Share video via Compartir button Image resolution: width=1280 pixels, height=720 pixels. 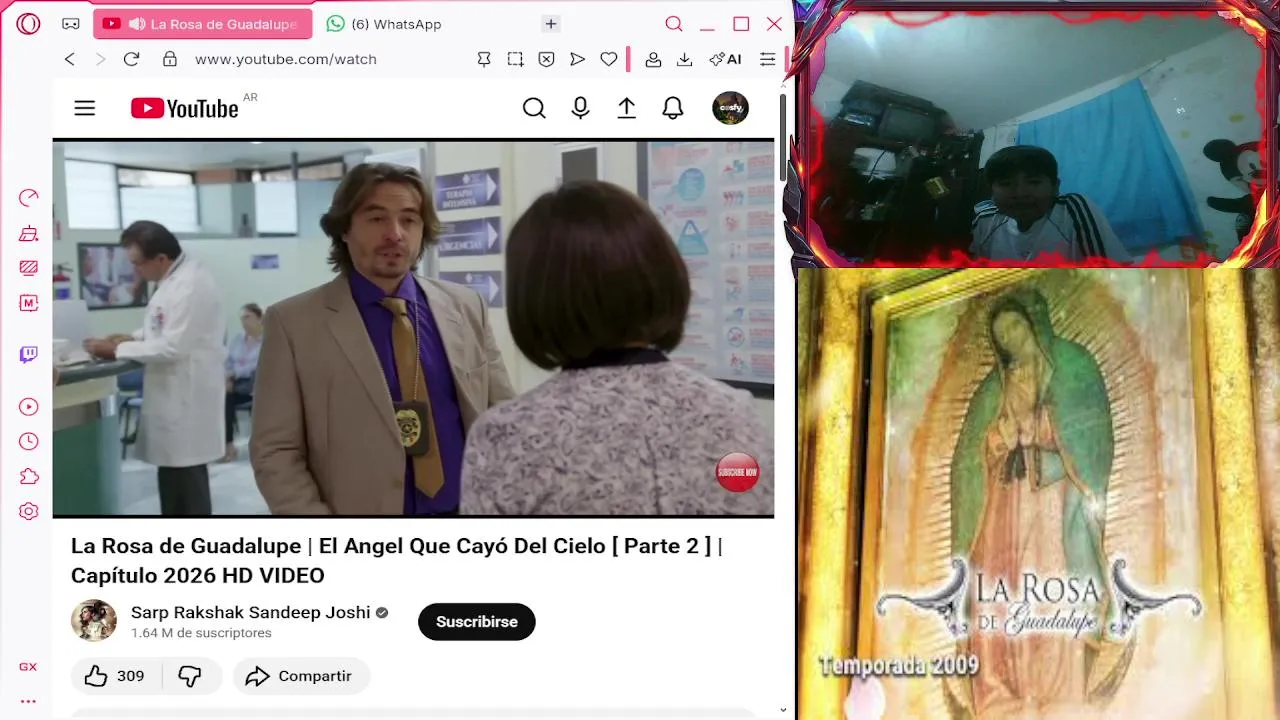tap(301, 676)
